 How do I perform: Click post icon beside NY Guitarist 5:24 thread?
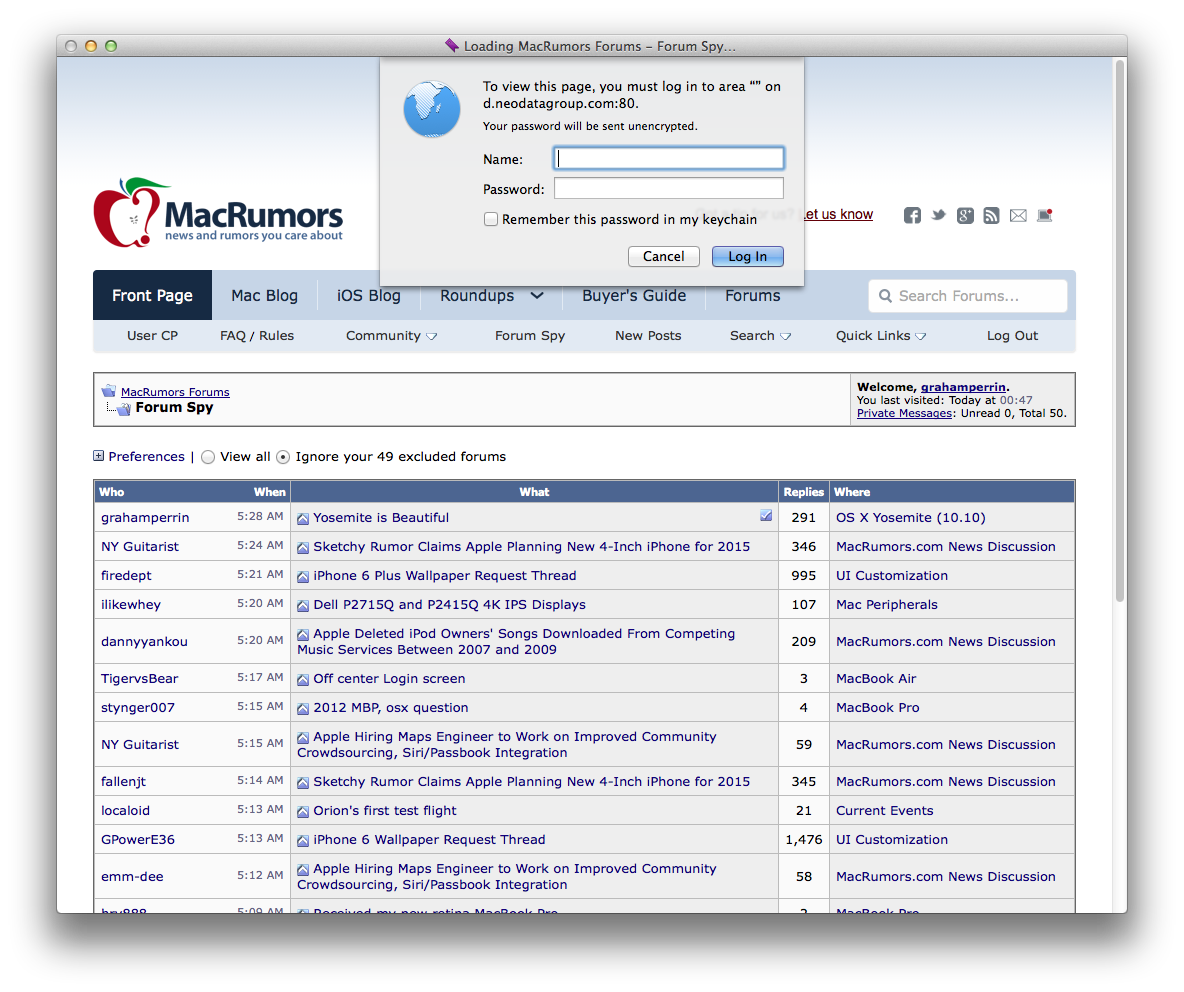[303, 547]
